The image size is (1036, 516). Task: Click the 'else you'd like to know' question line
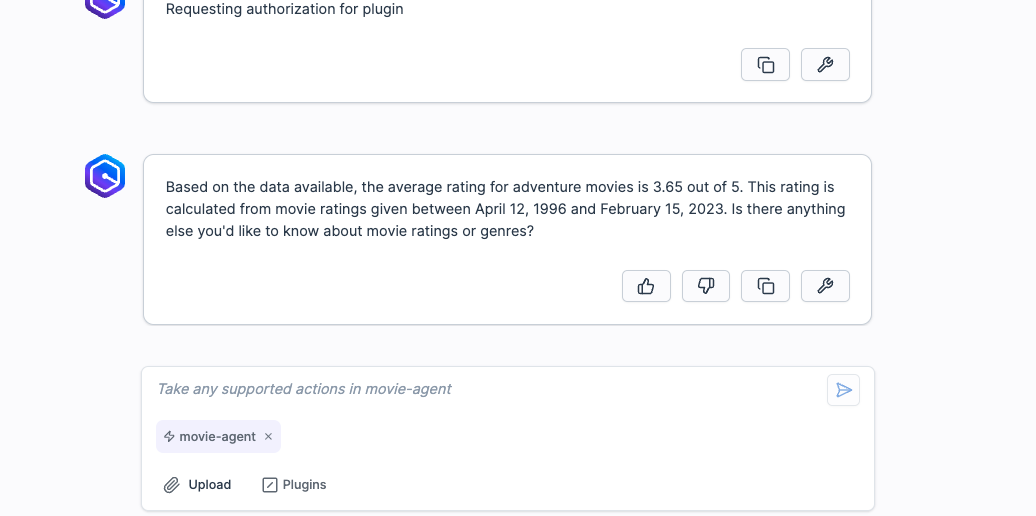tap(350, 231)
